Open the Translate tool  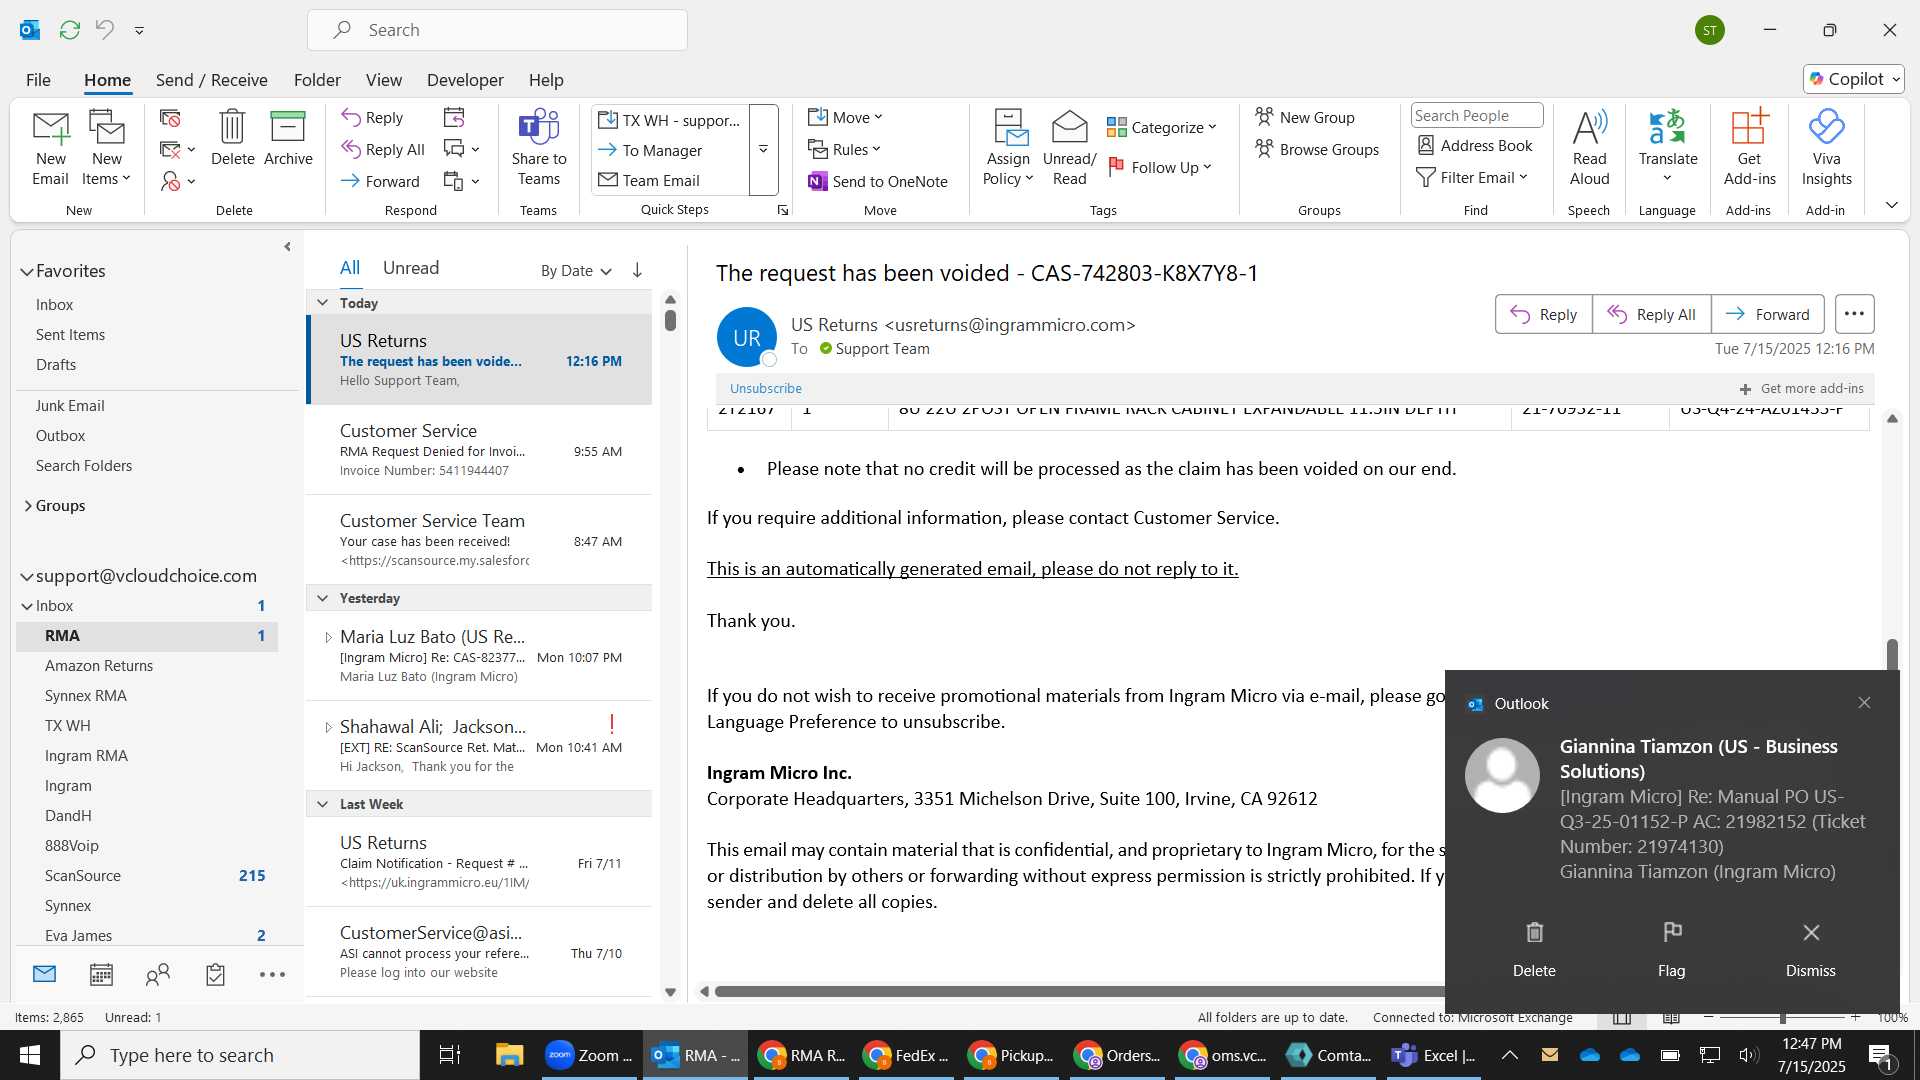(x=1667, y=148)
